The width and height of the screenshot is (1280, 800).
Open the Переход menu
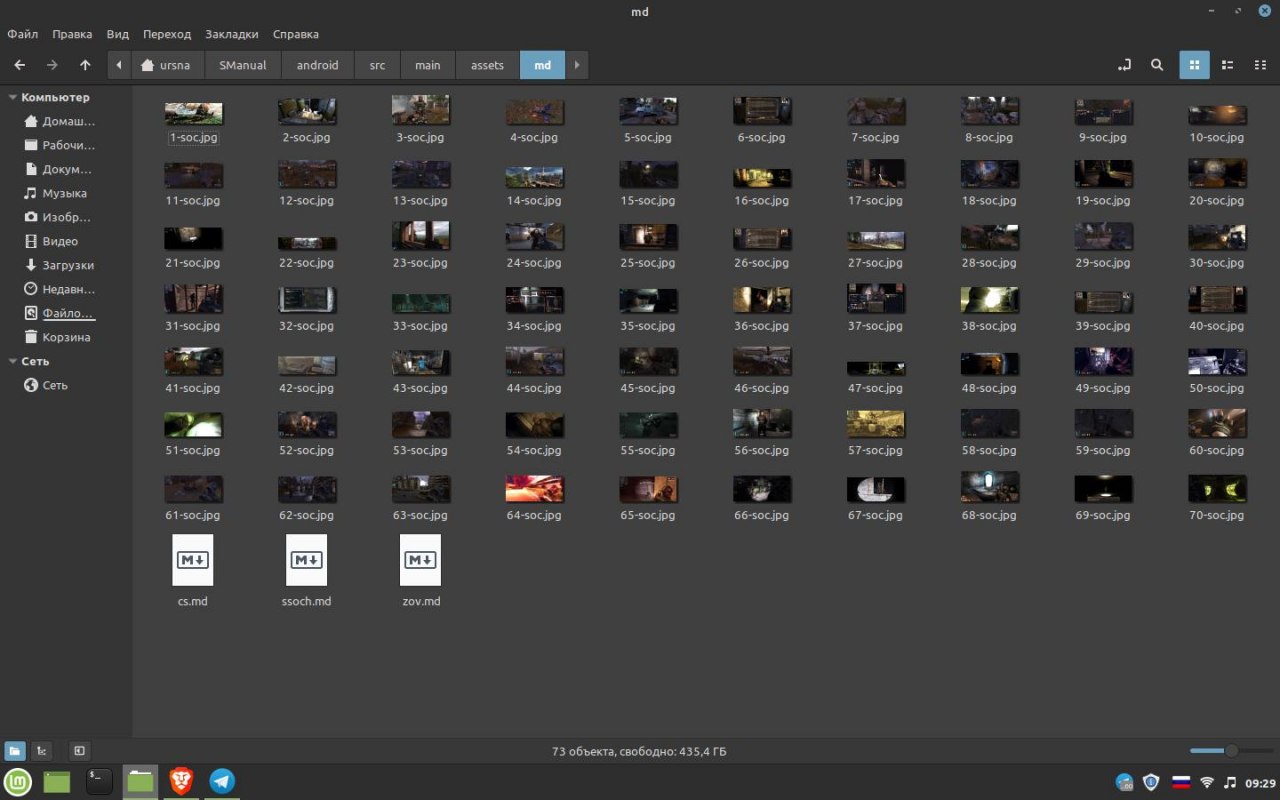point(167,34)
